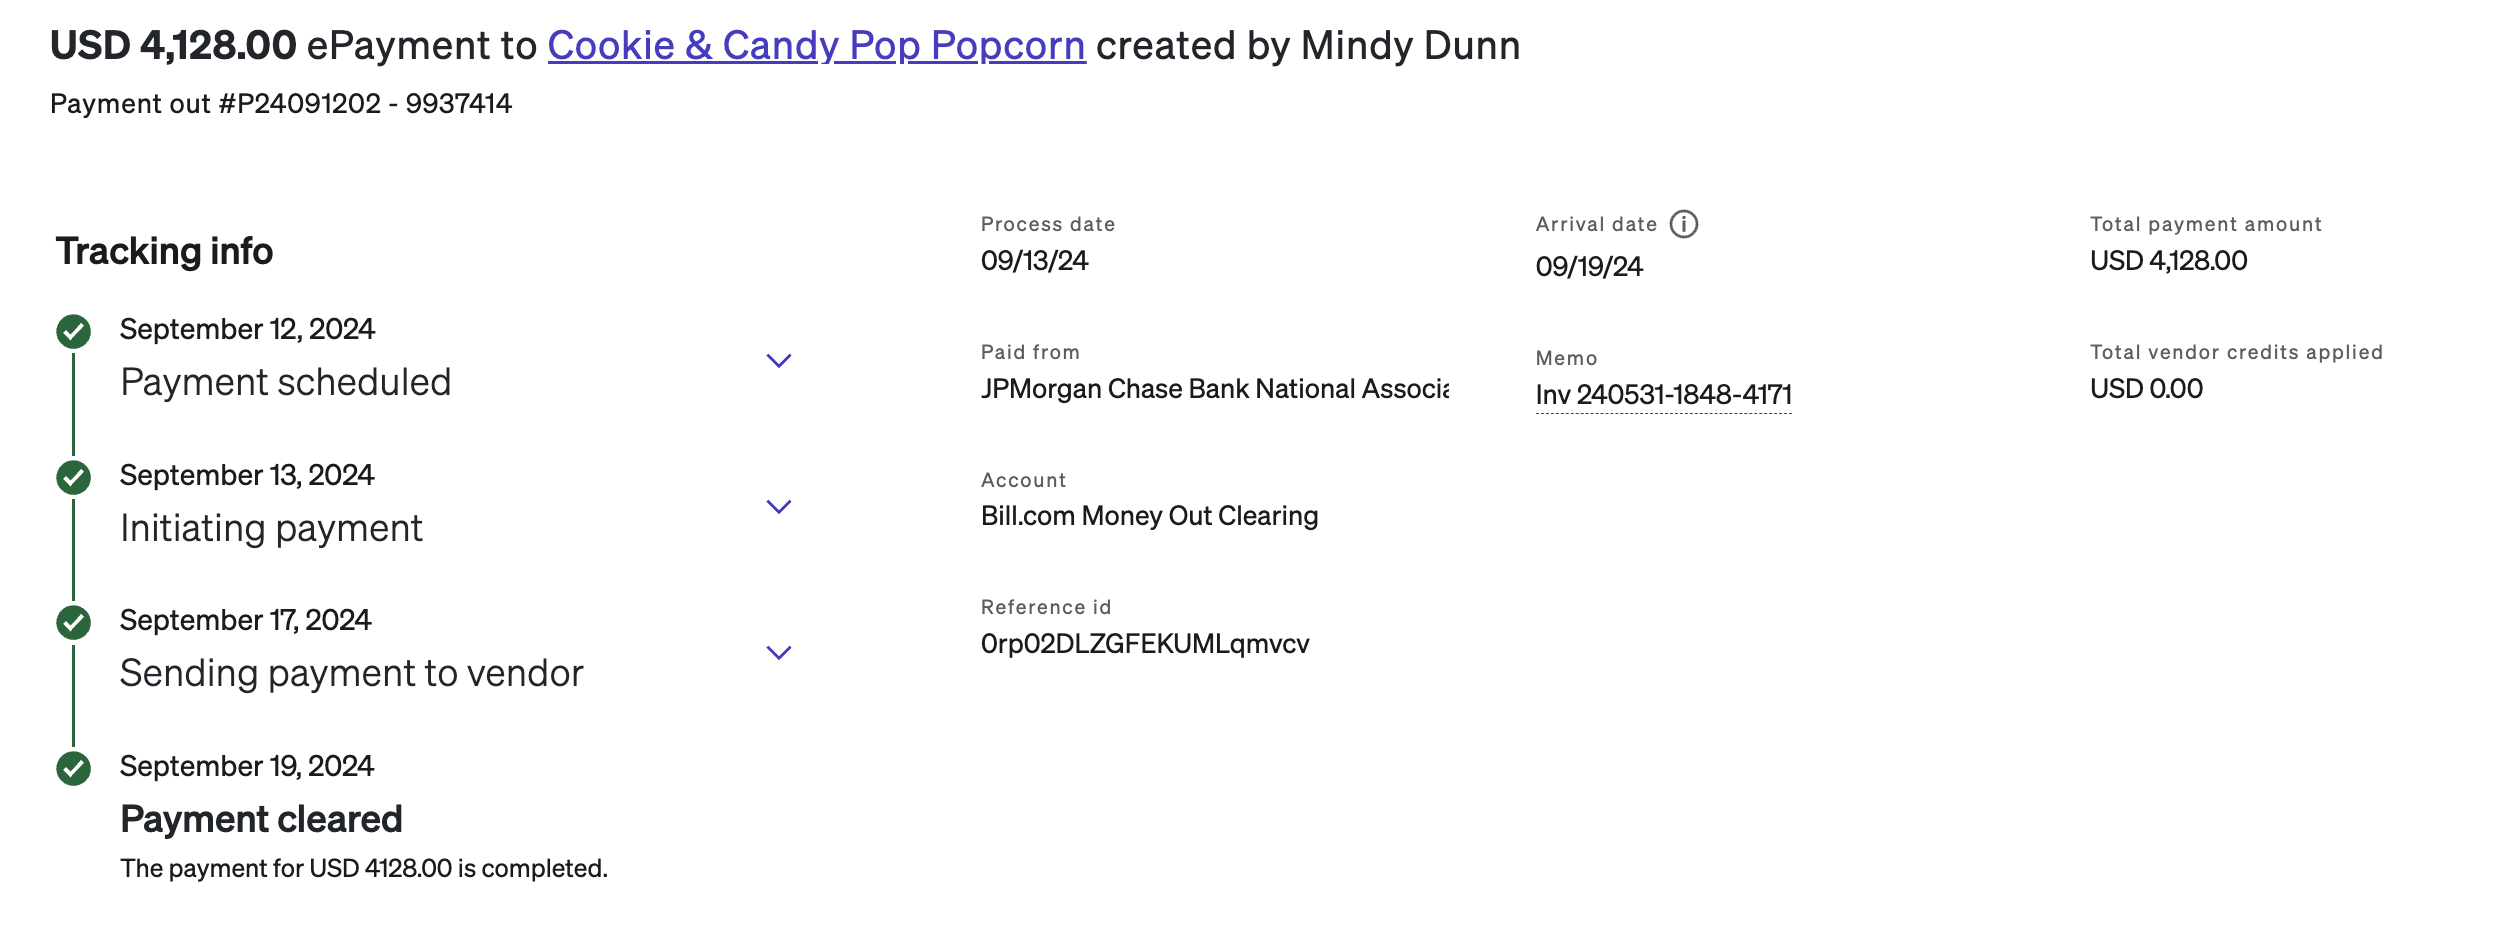Click the green checkmark next to September 12, 2024
The width and height of the screenshot is (2498, 938).
pyautogui.click(x=73, y=331)
